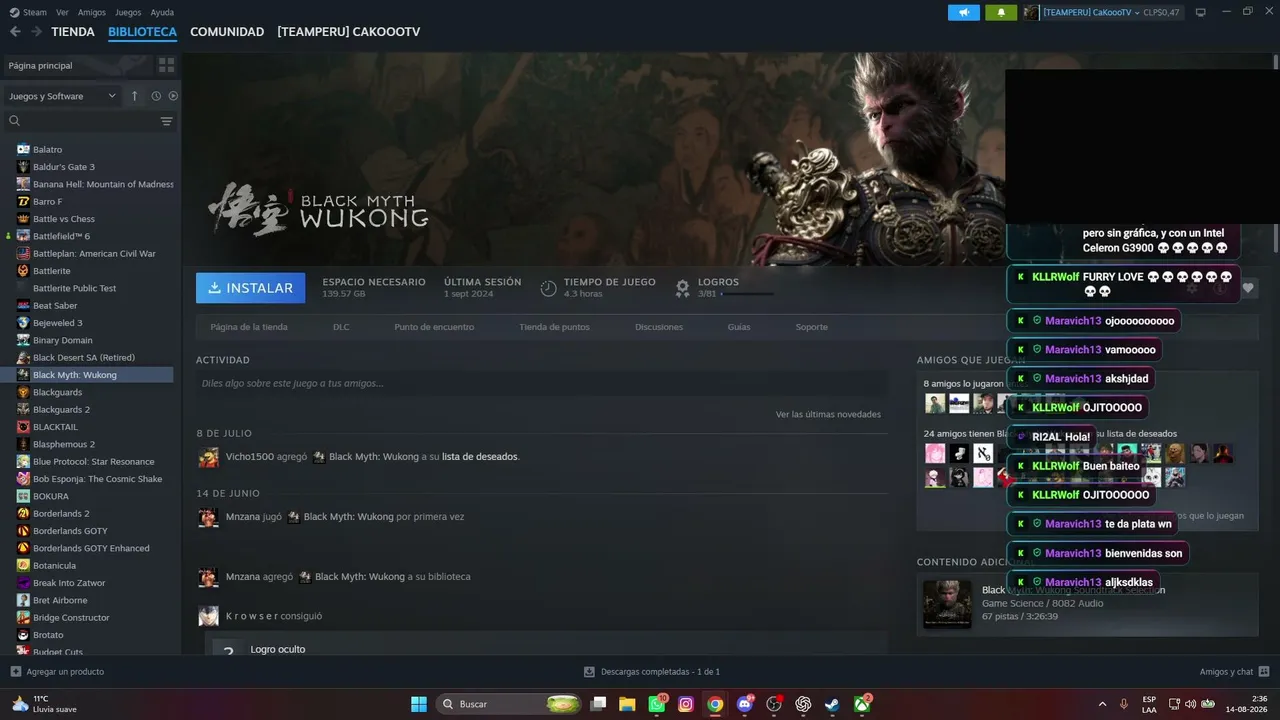The height and width of the screenshot is (720, 1280).
Task: Follow Ver las últimas novedades link
Action: click(828, 414)
